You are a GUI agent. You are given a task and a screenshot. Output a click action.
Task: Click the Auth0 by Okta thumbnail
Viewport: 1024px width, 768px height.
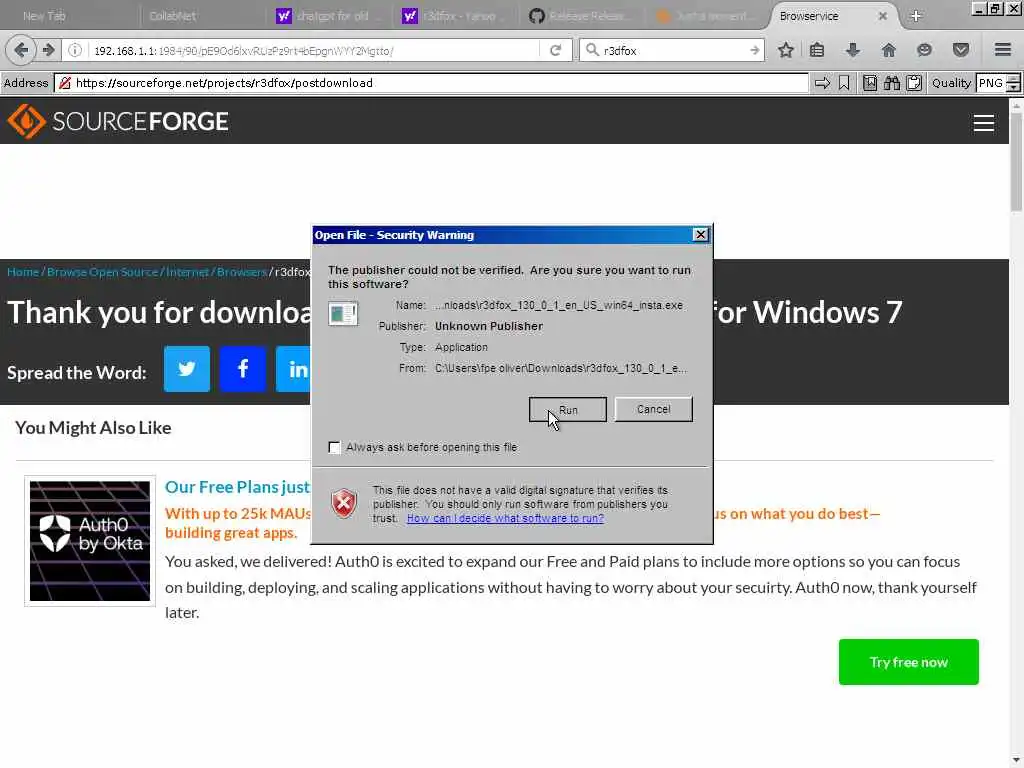(x=90, y=541)
